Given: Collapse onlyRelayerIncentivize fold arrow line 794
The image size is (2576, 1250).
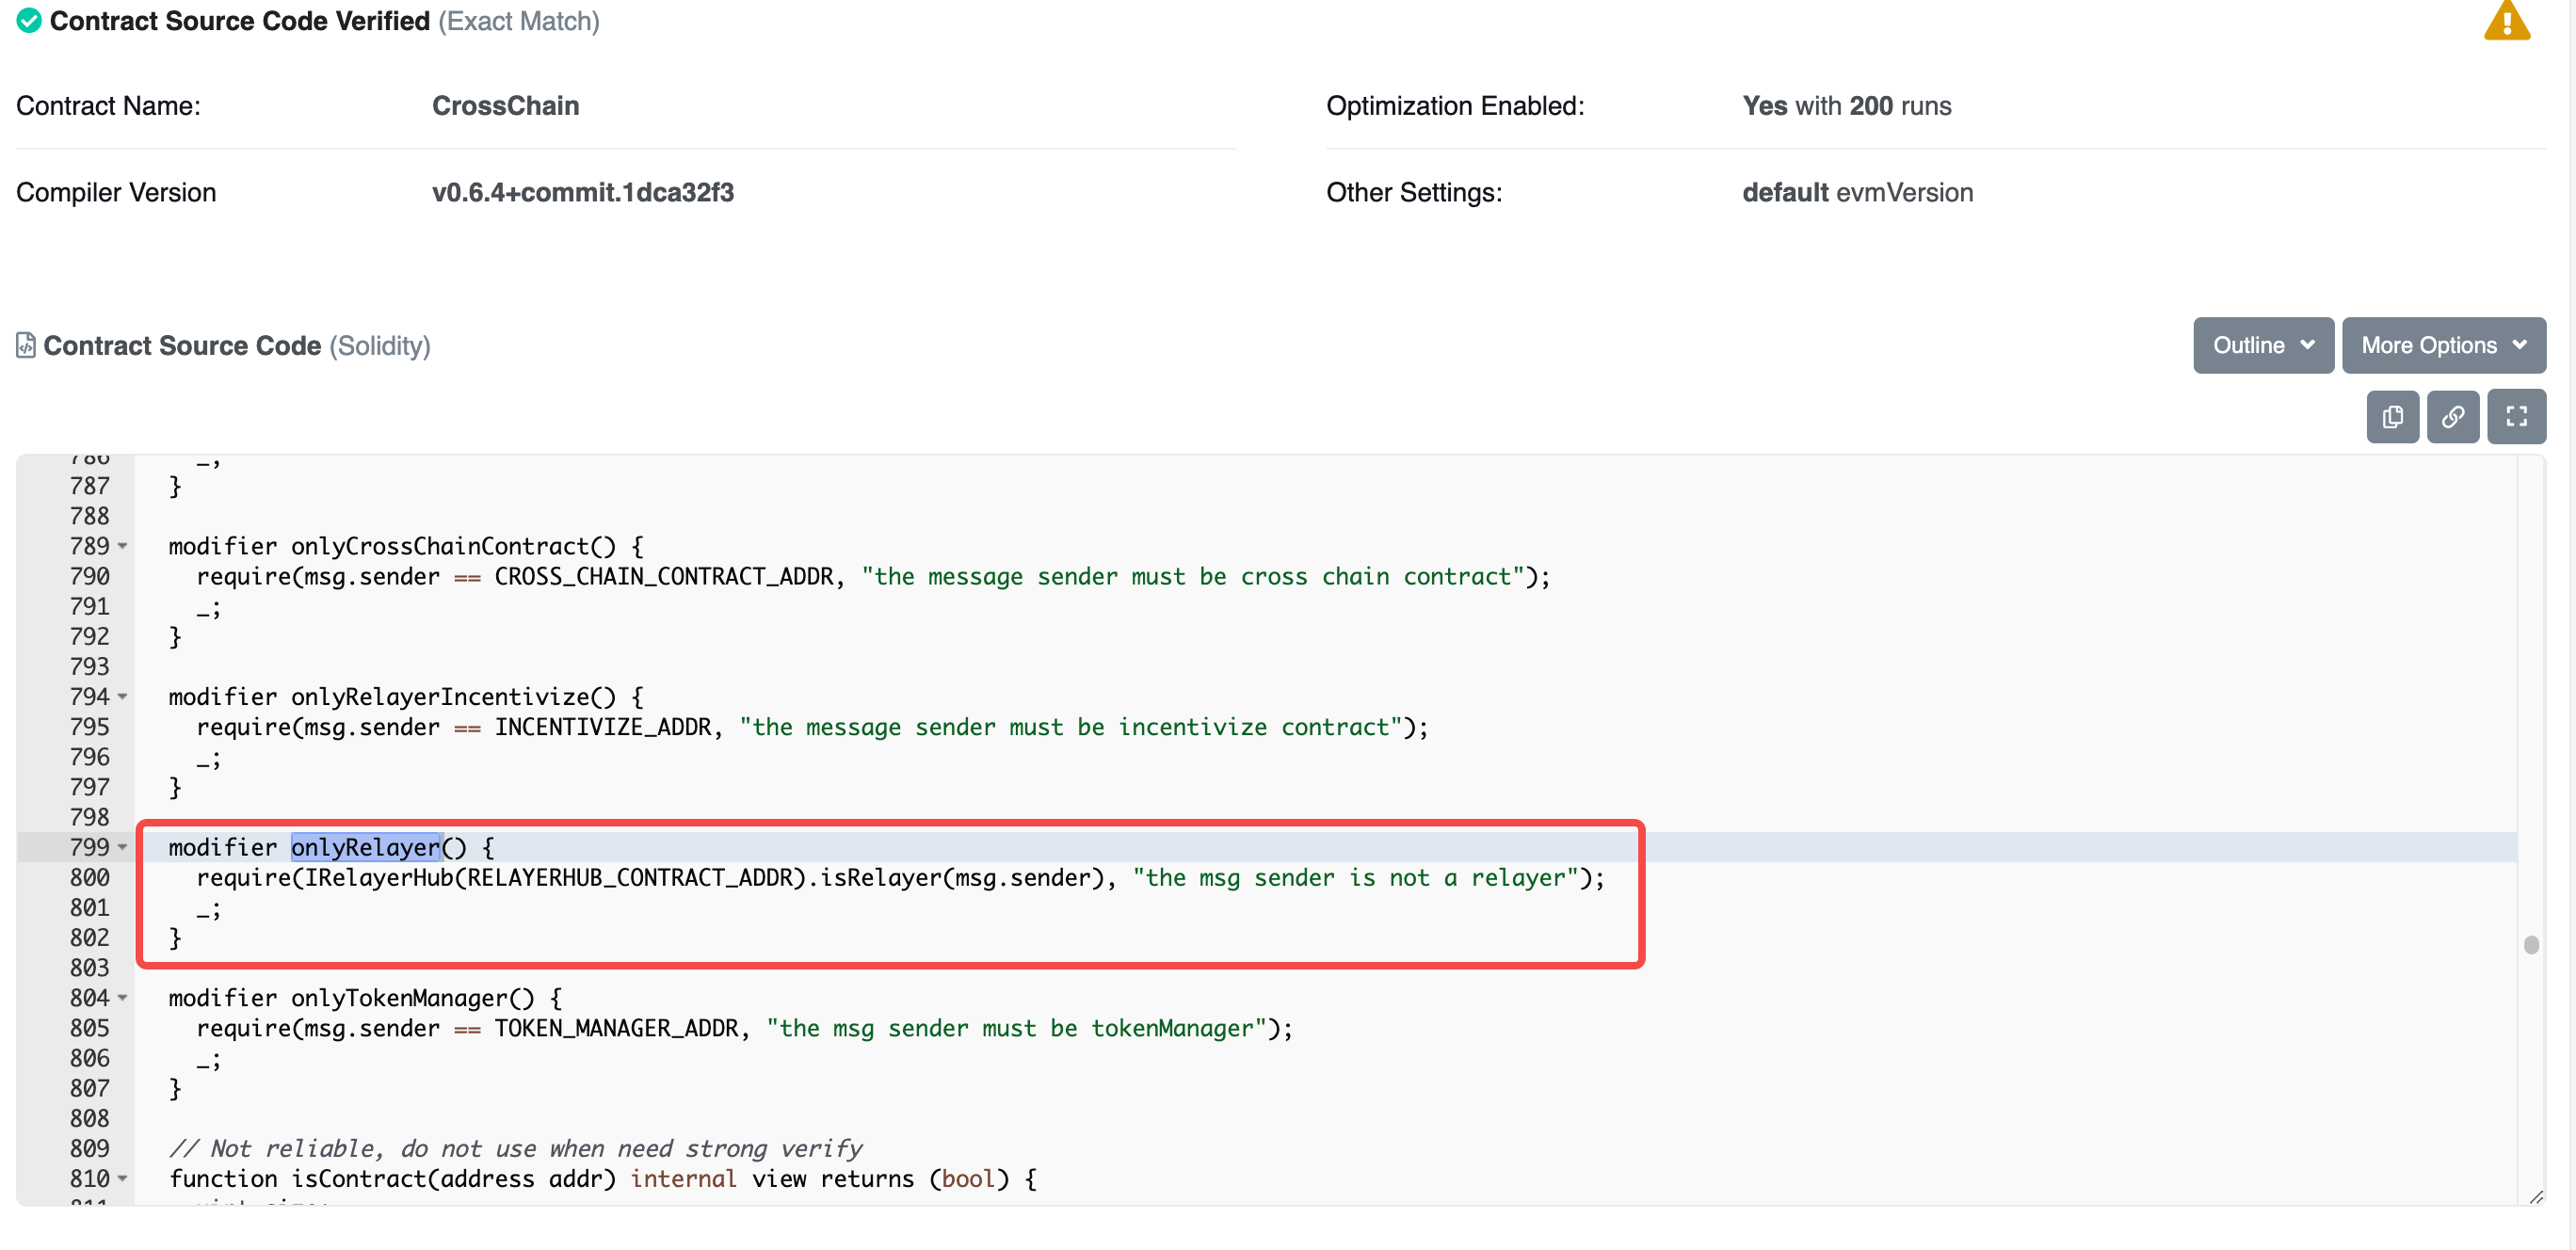Looking at the screenshot, I should 123,696.
